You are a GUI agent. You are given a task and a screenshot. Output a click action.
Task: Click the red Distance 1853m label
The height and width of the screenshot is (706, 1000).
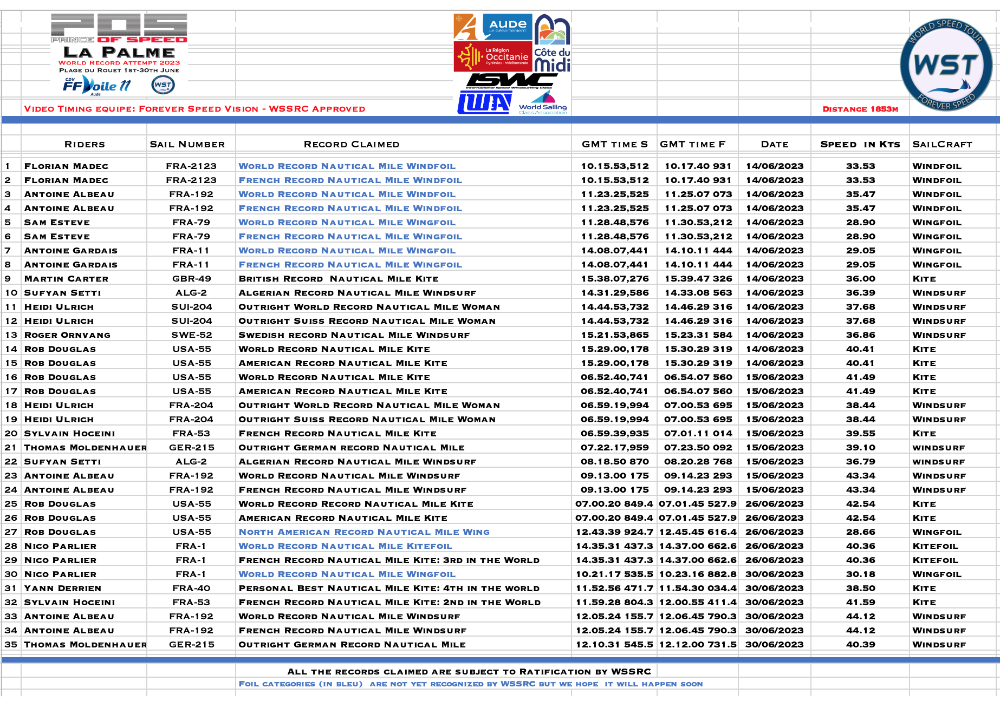click(860, 109)
